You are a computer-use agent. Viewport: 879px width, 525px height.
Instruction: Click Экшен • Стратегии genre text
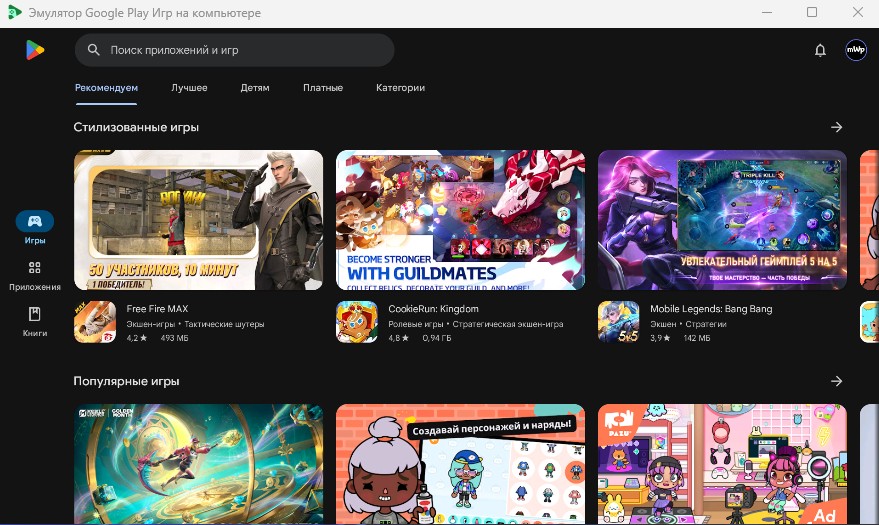pos(688,324)
